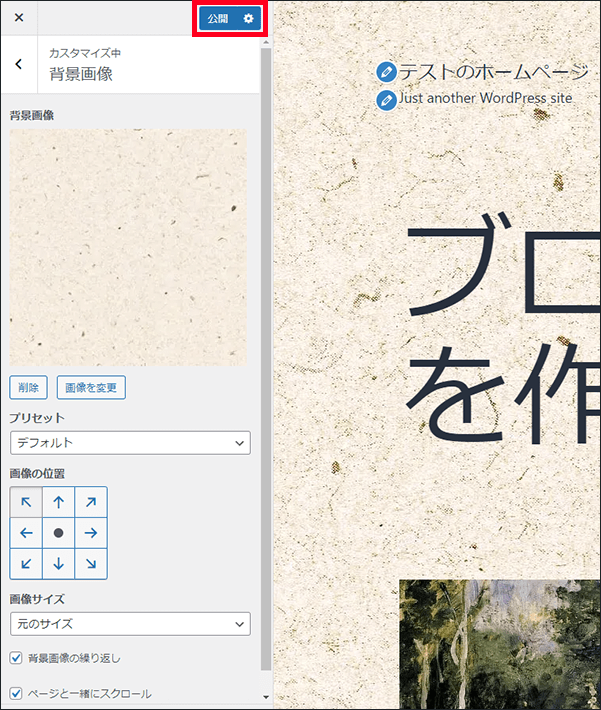
Task: Click the pencil icon beside the site title
Action: point(386,72)
